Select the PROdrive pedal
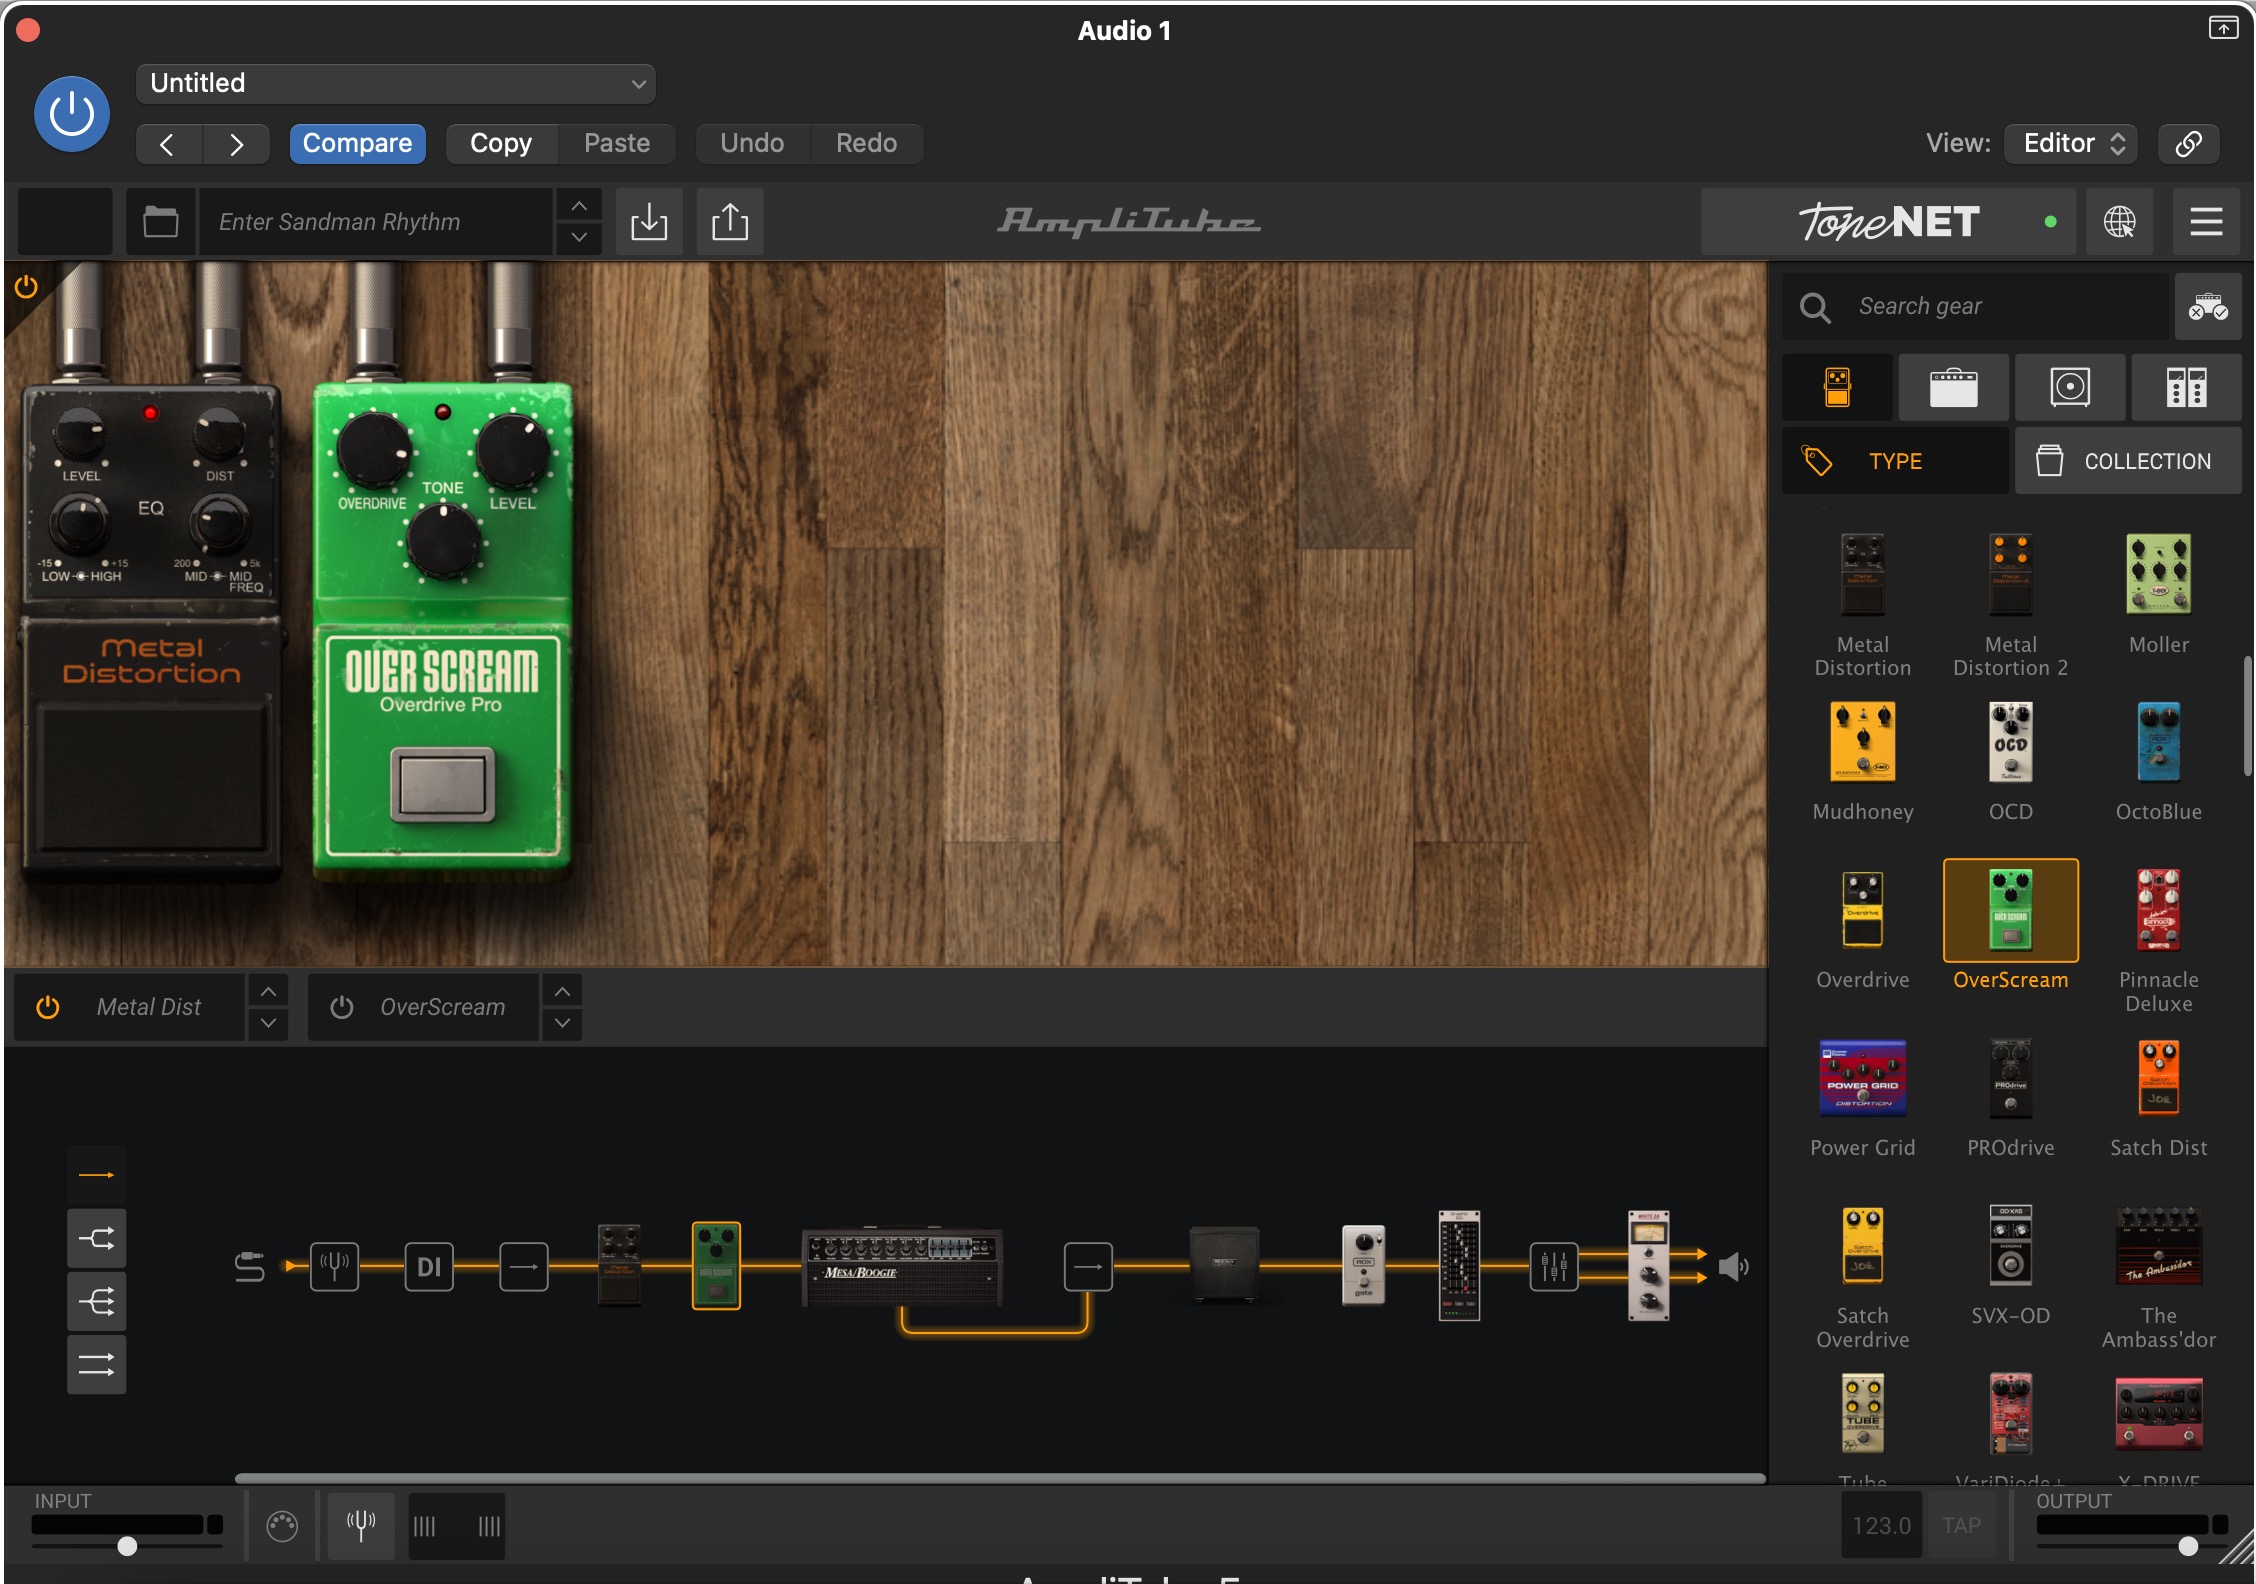 click(2011, 1077)
